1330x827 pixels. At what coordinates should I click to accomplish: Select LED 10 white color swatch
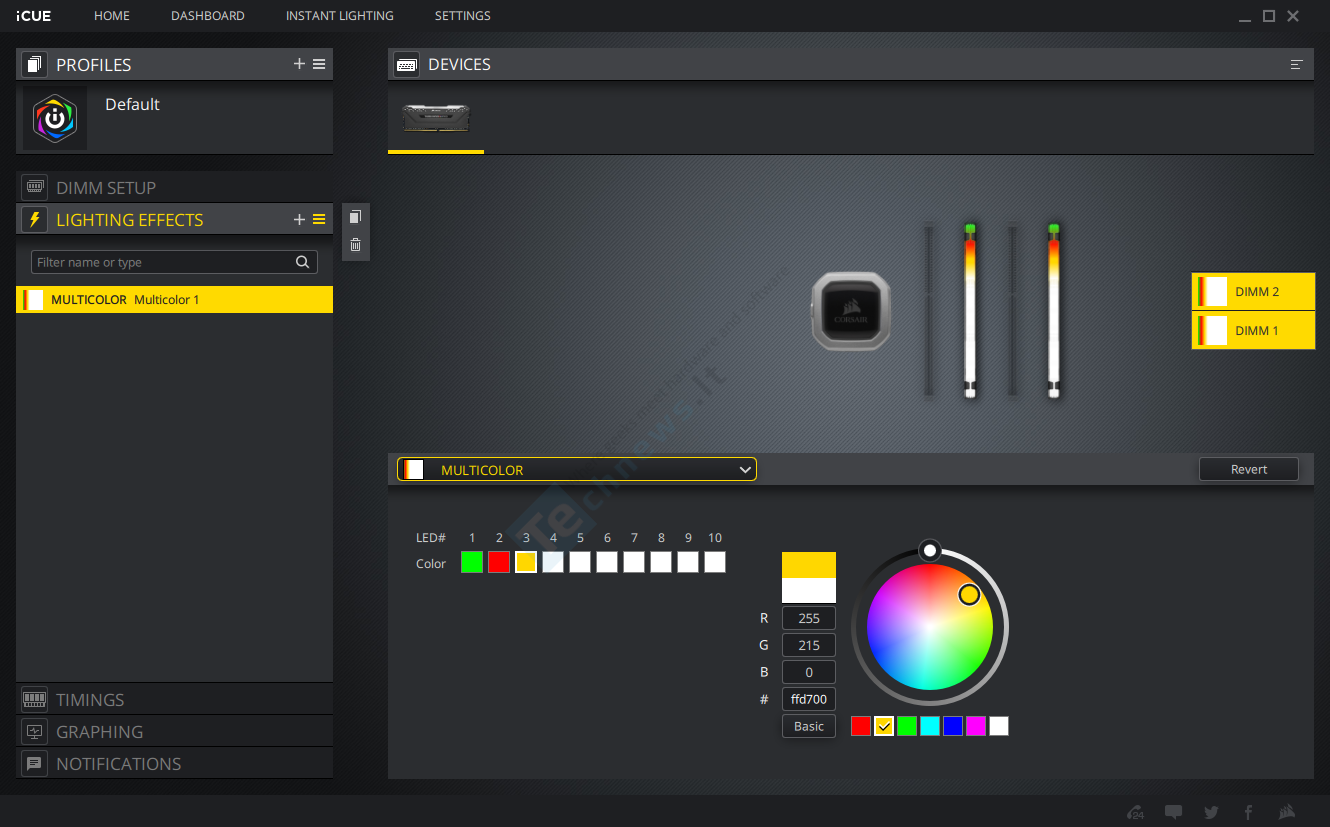click(x=715, y=562)
